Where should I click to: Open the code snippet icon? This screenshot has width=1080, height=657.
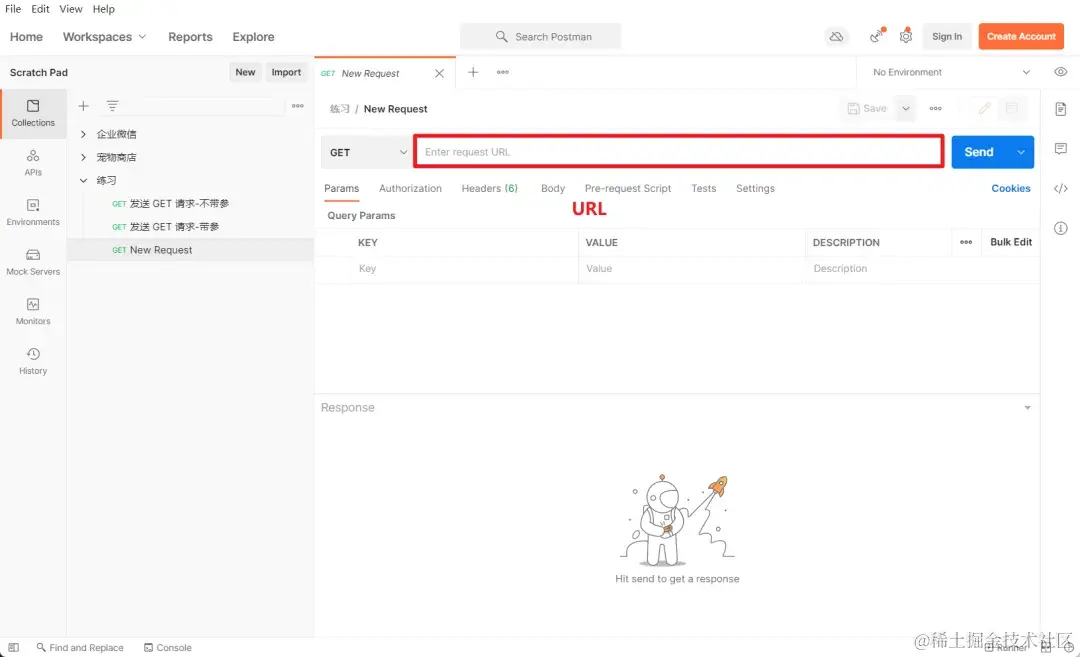tap(1061, 189)
